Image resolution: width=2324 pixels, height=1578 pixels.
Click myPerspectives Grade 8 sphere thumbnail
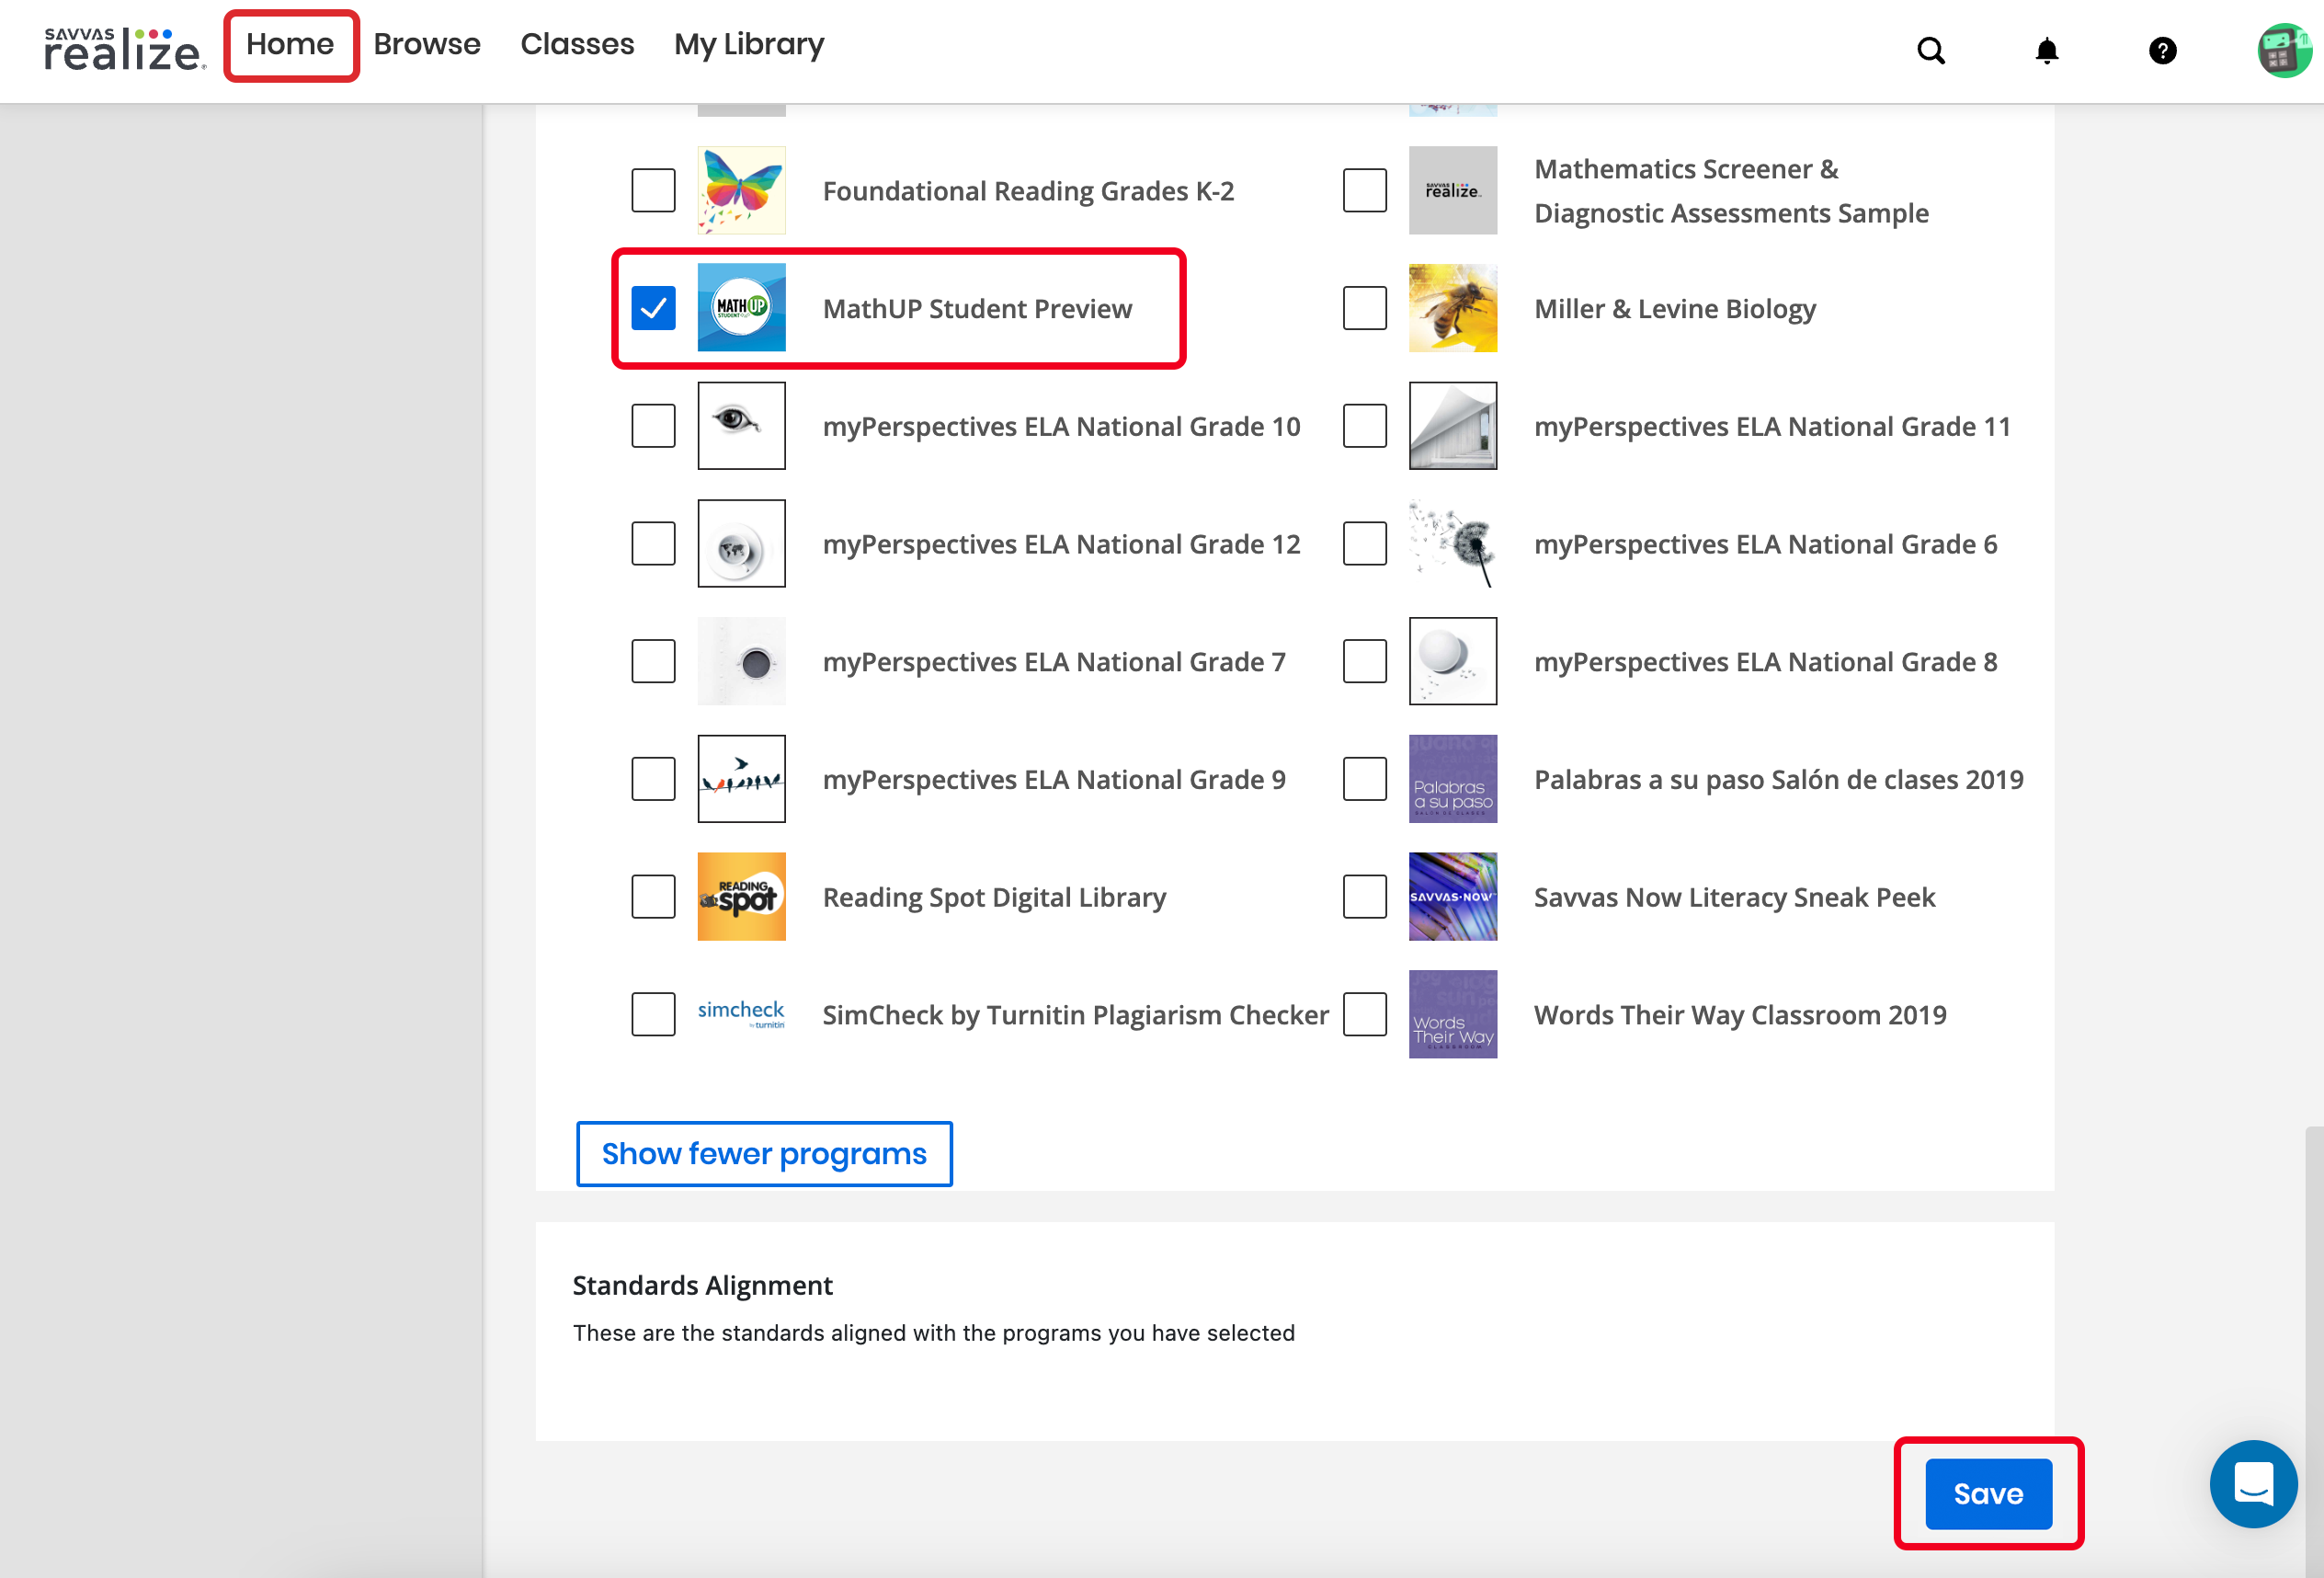(x=1452, y=661)
